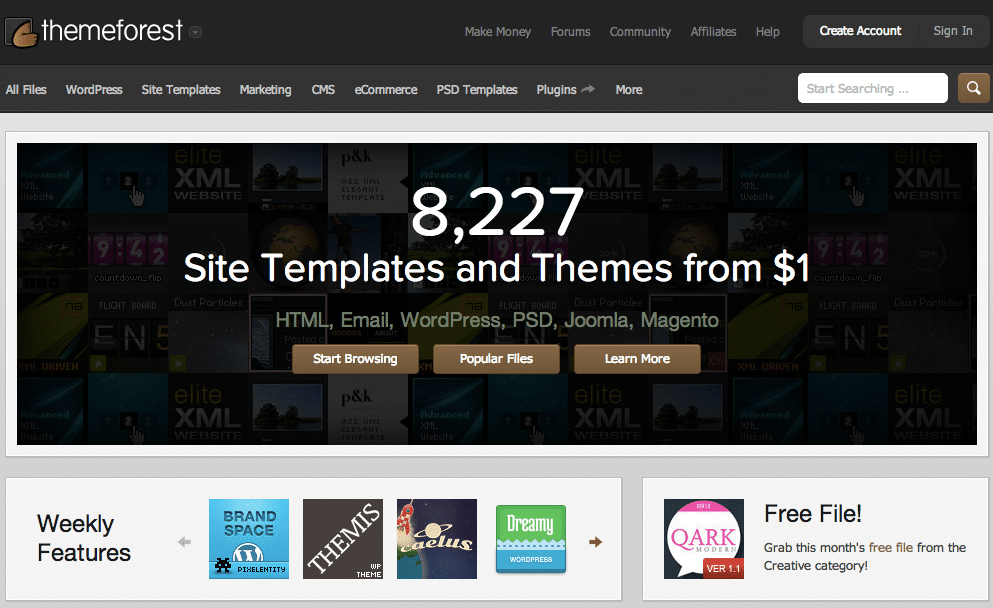Open the Brand Space theme thumbnail
The image size is (993, 608).
point(249,539)
